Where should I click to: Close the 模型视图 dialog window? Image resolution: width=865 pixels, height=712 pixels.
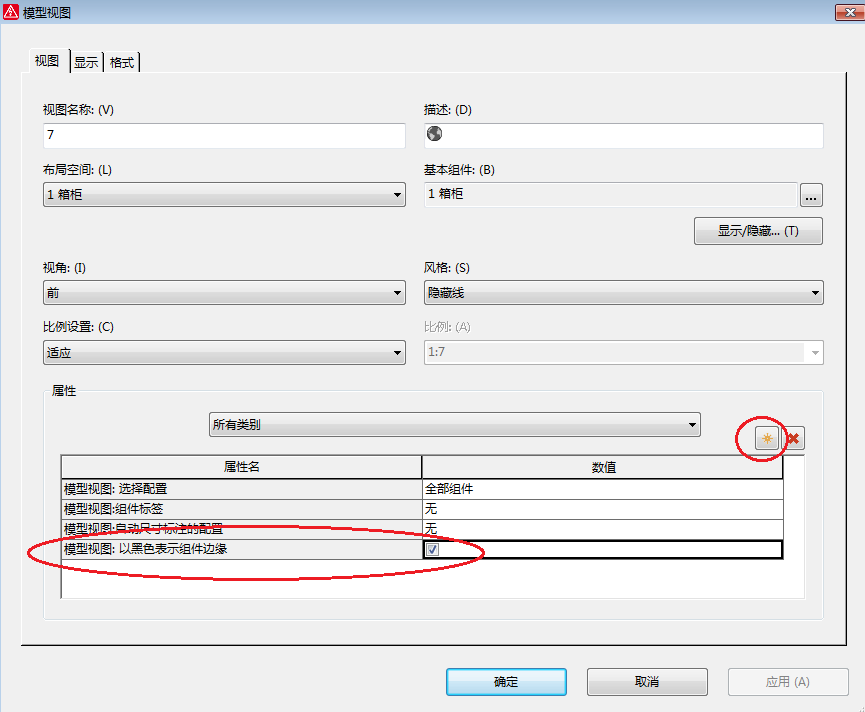coord(845,12)
